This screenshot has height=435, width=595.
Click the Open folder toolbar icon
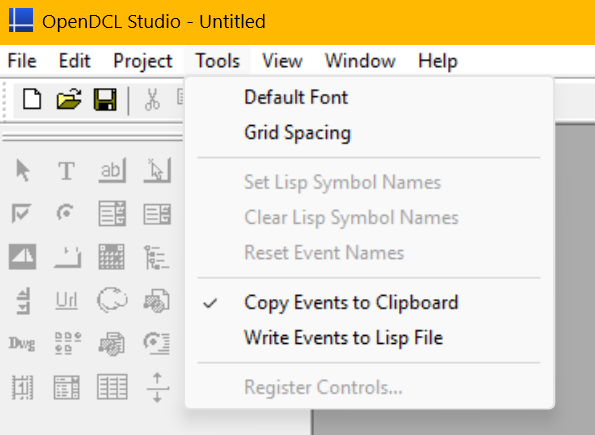pyautogui.click(x=69, y=99)
